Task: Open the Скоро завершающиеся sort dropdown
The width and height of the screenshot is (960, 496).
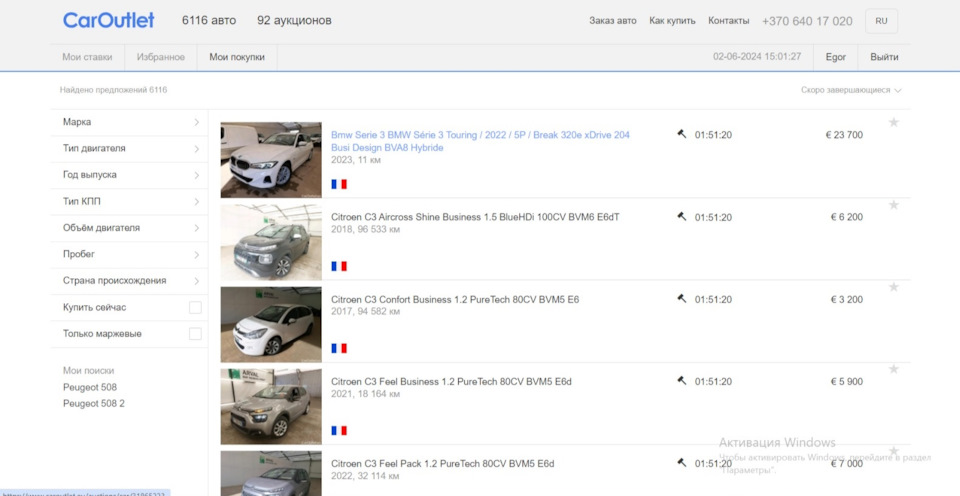Action: [851, 90]
